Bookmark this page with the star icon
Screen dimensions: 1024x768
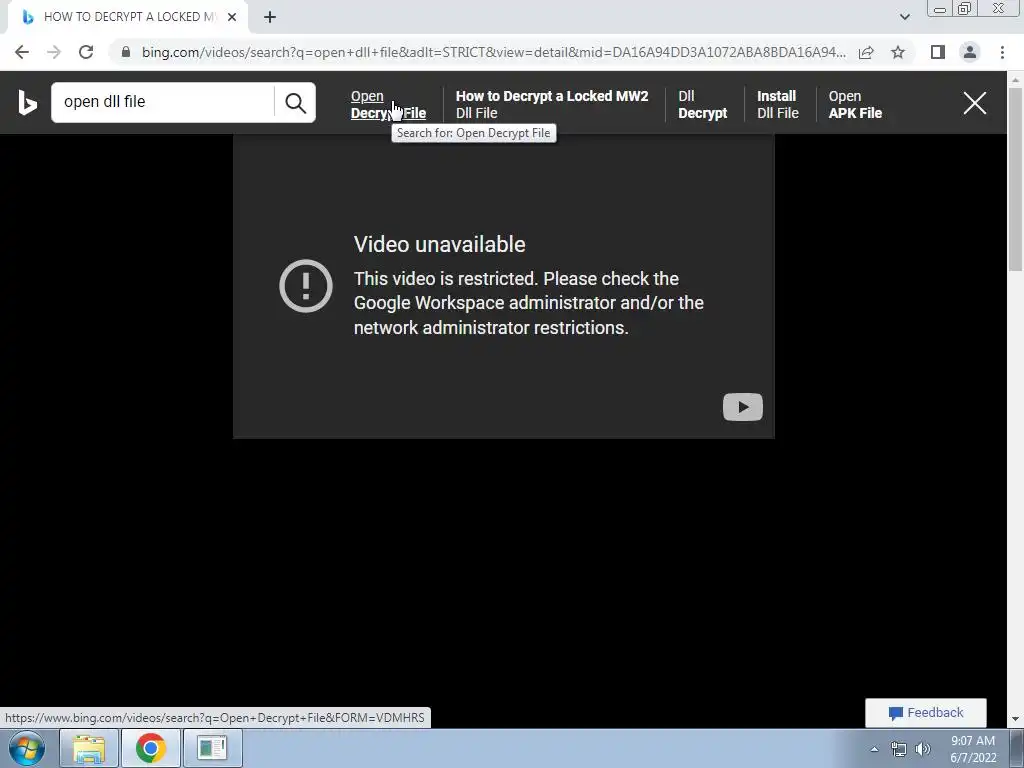point(898,52)
